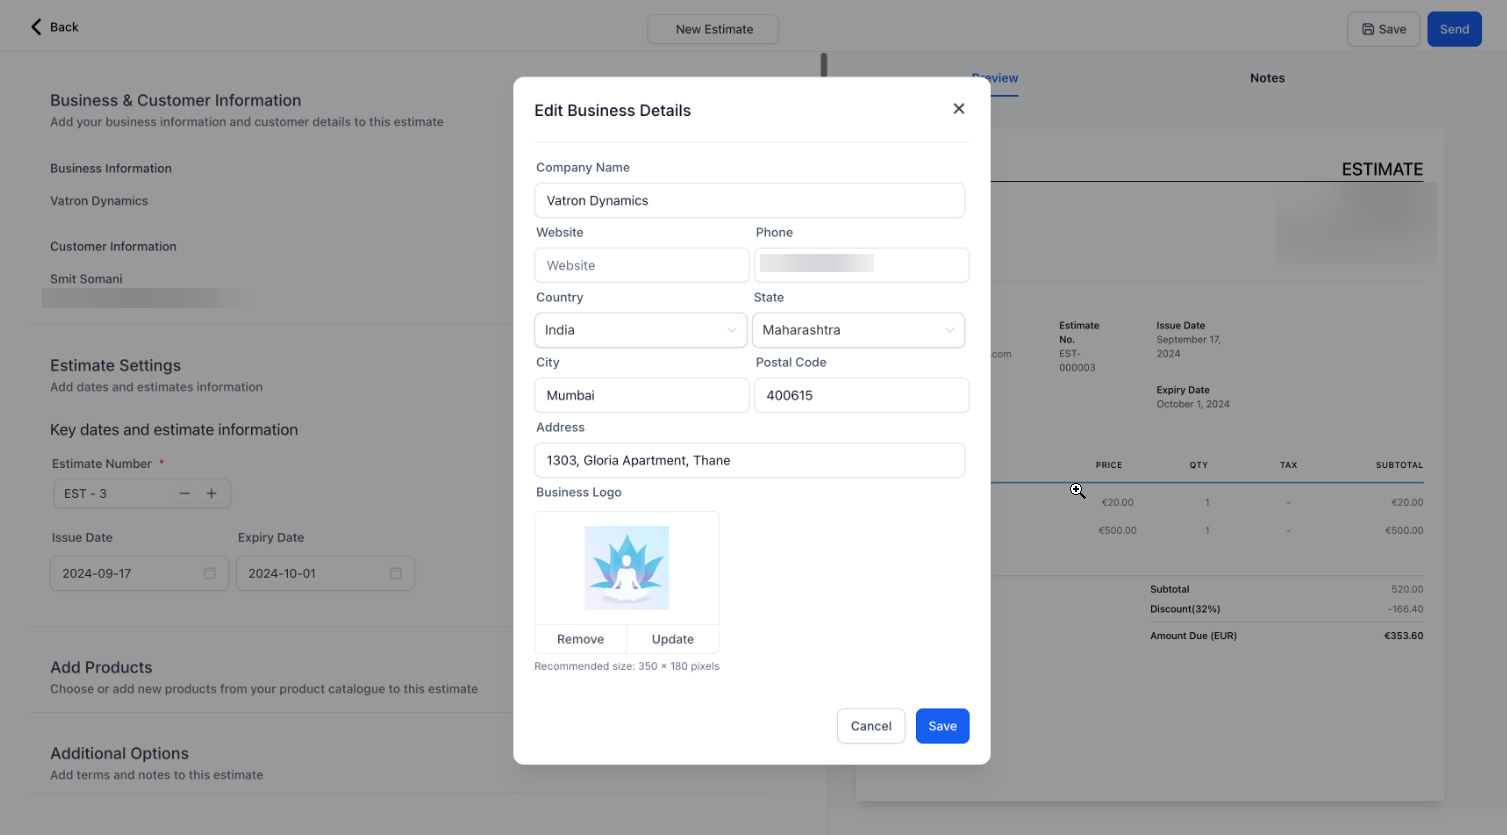Click the Save button with disk icon
The height and width of the screenshot is (835, 1507).
click(x=1383, y=29)
